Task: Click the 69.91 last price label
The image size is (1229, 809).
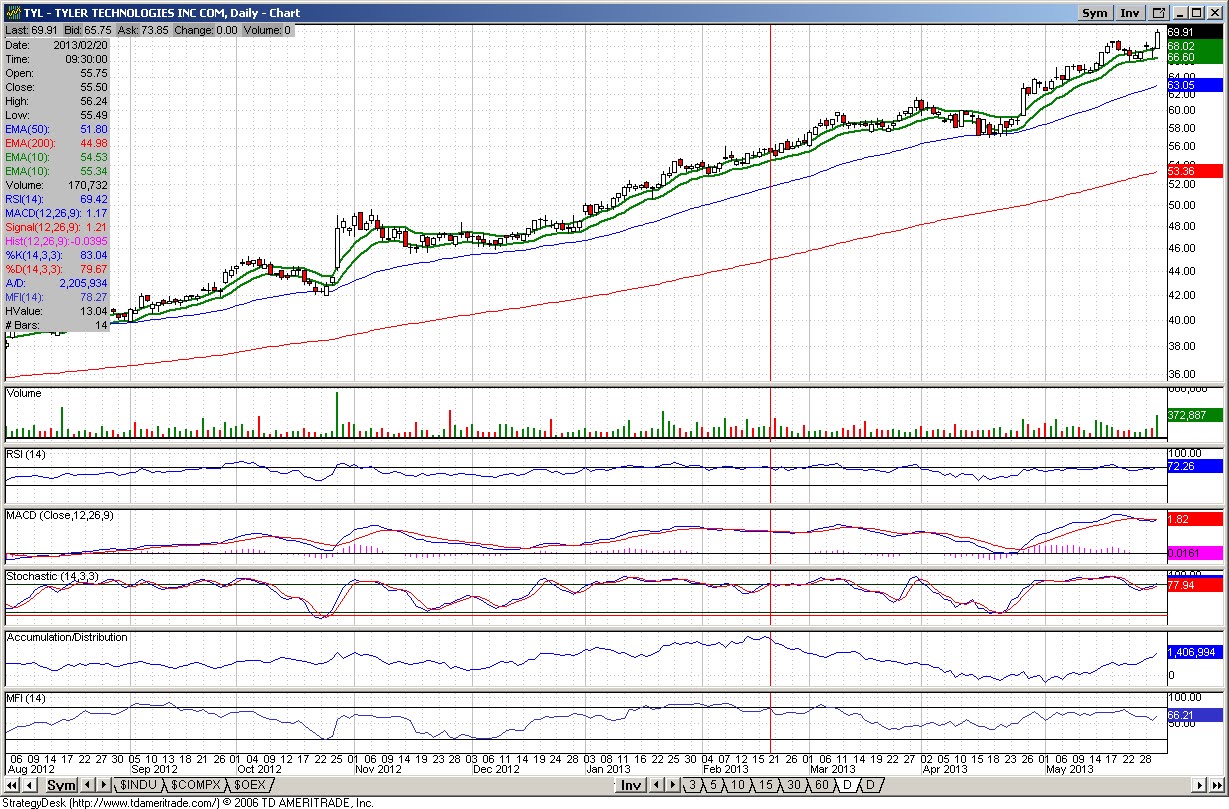Action: pos(1194,32)
